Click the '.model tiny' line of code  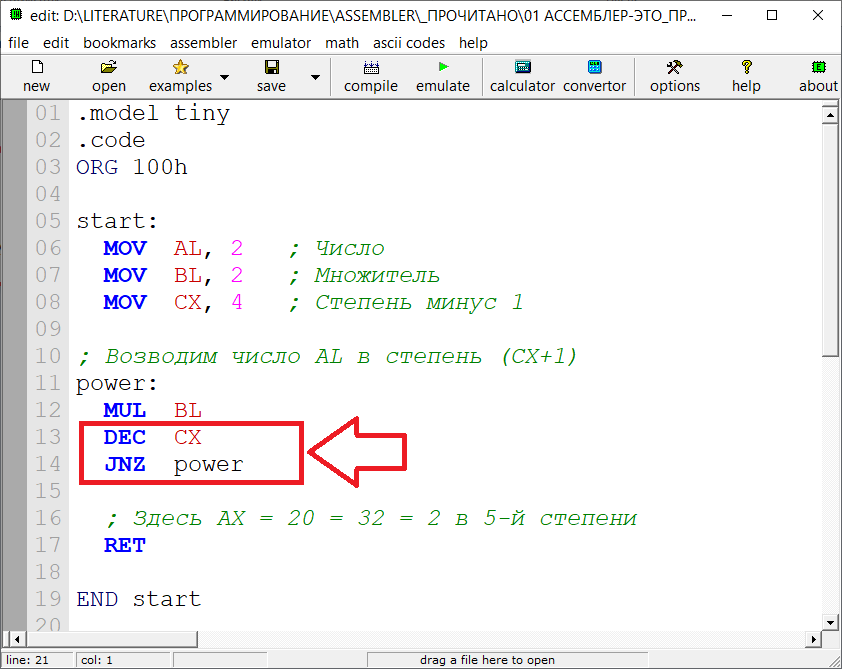tap(153, 113)
